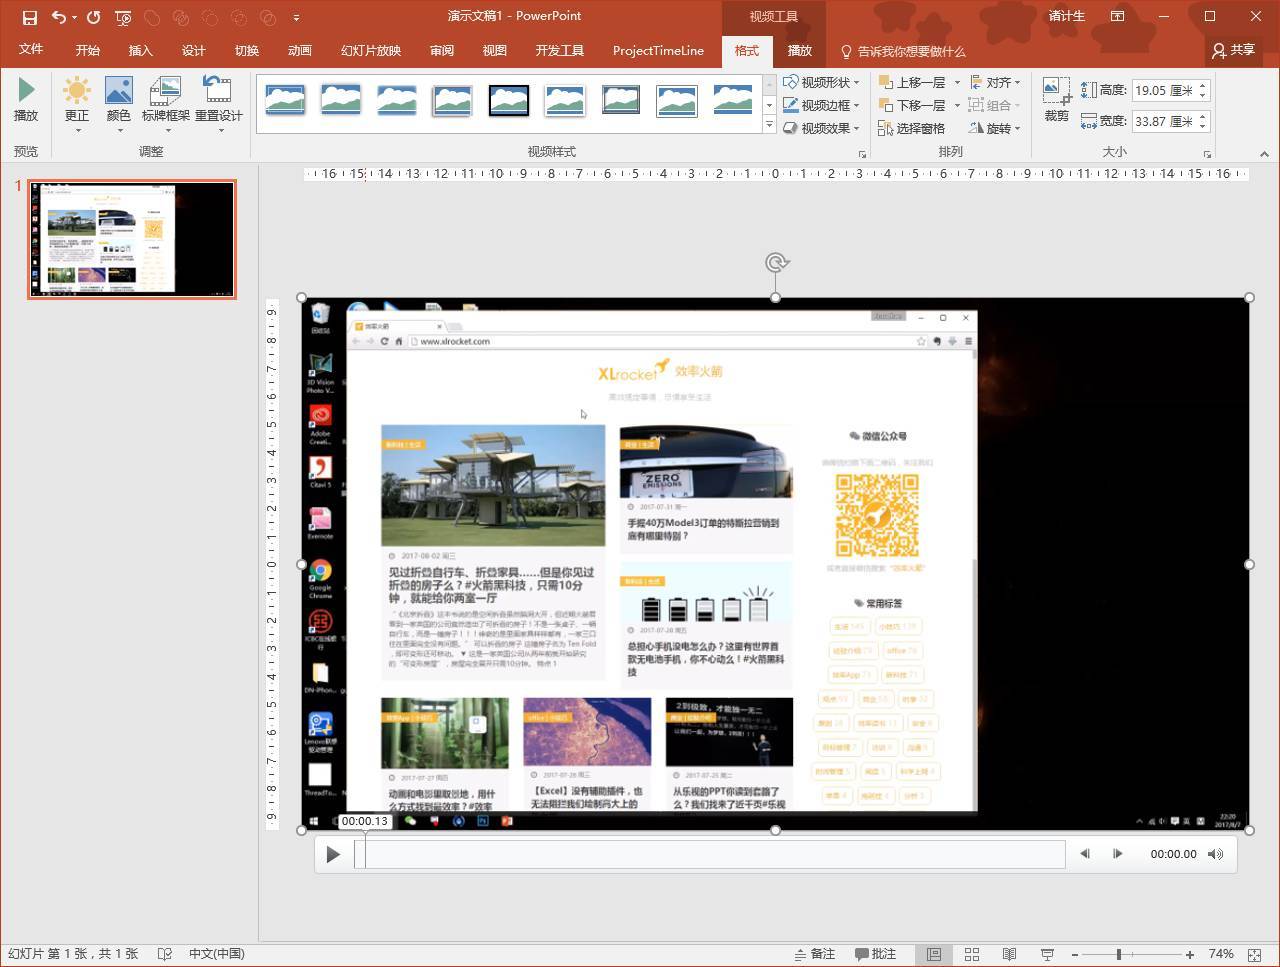The image size is (1280, 967).
Task: Select the slide 1 thumbnail
Action: [131, 238]
